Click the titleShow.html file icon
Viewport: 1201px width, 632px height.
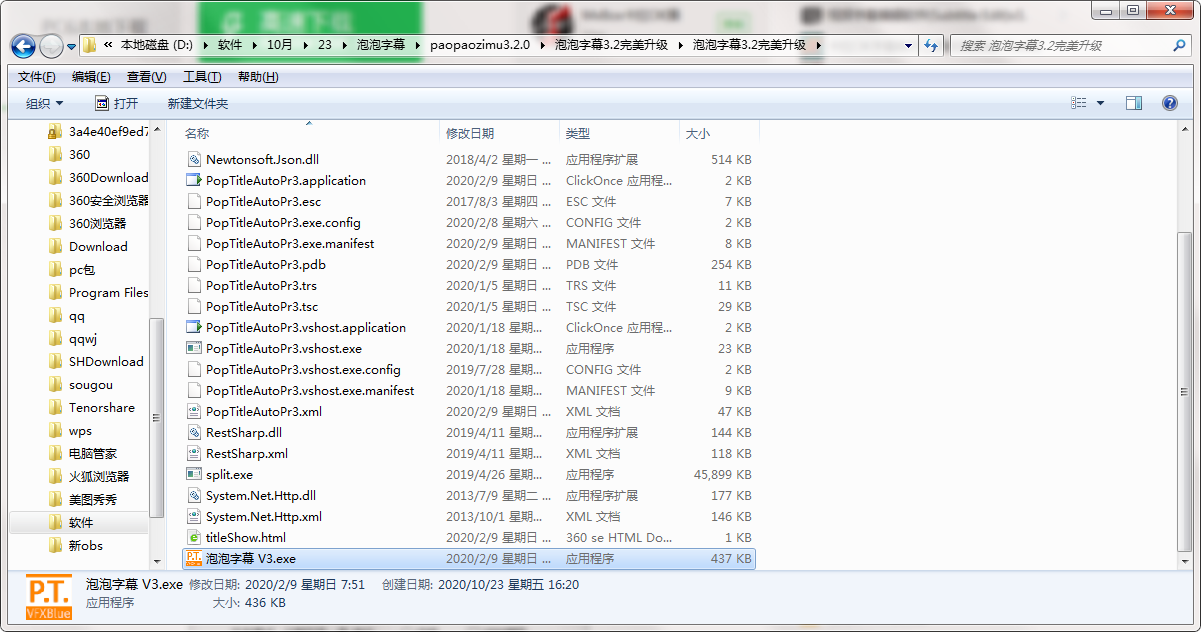point(194,538)
